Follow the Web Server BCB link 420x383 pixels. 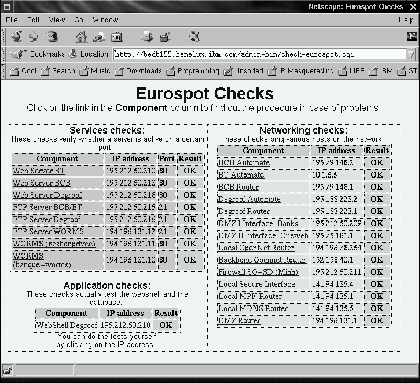(x=41, y=183)
